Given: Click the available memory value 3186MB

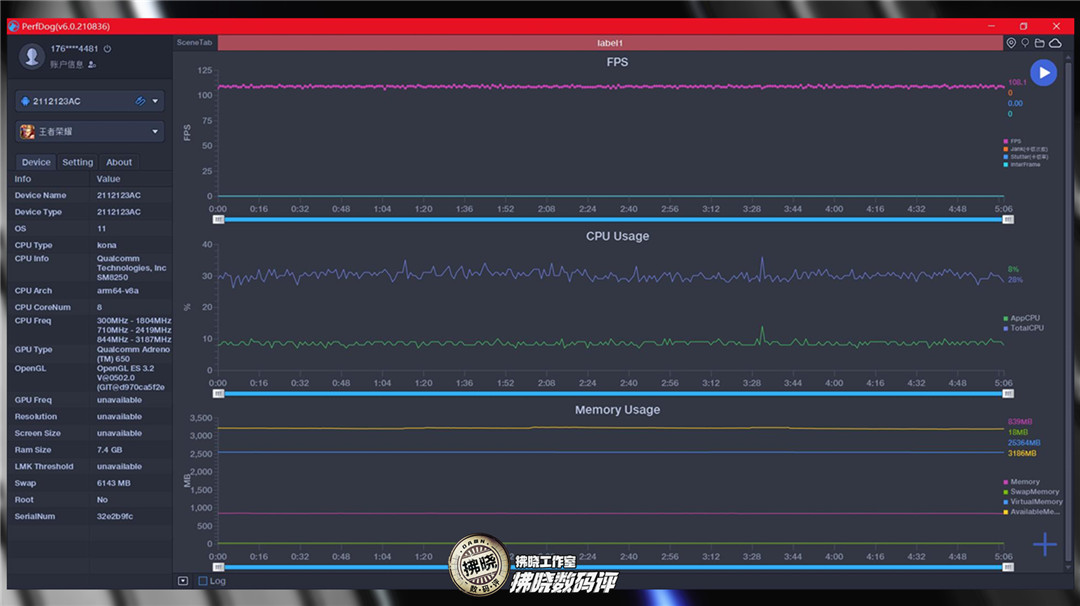Looking at the screenshot, I should [x=1022, y=454].
